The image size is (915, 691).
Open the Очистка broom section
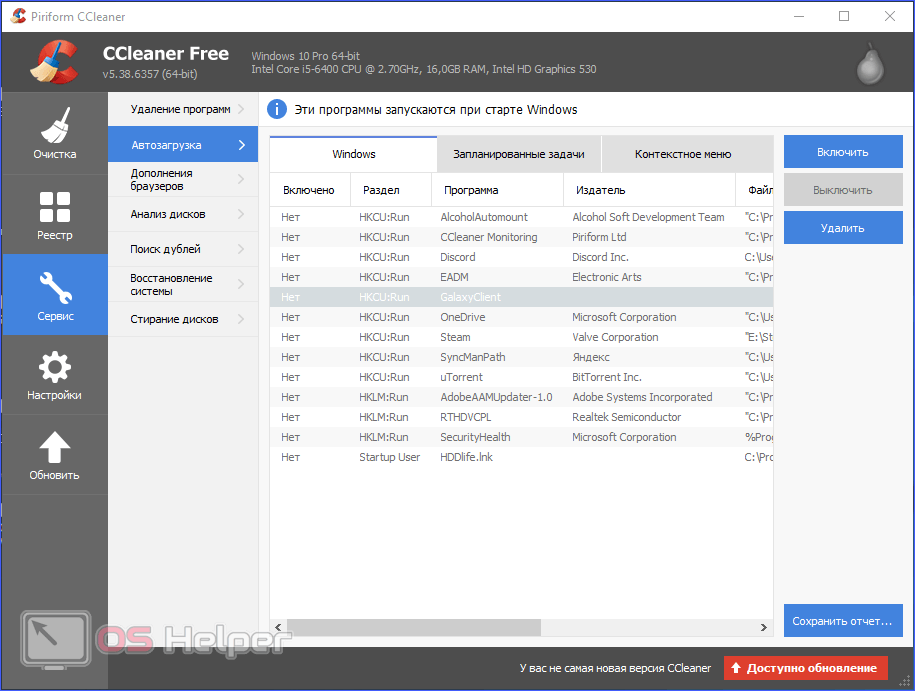(x=55, y=134)
